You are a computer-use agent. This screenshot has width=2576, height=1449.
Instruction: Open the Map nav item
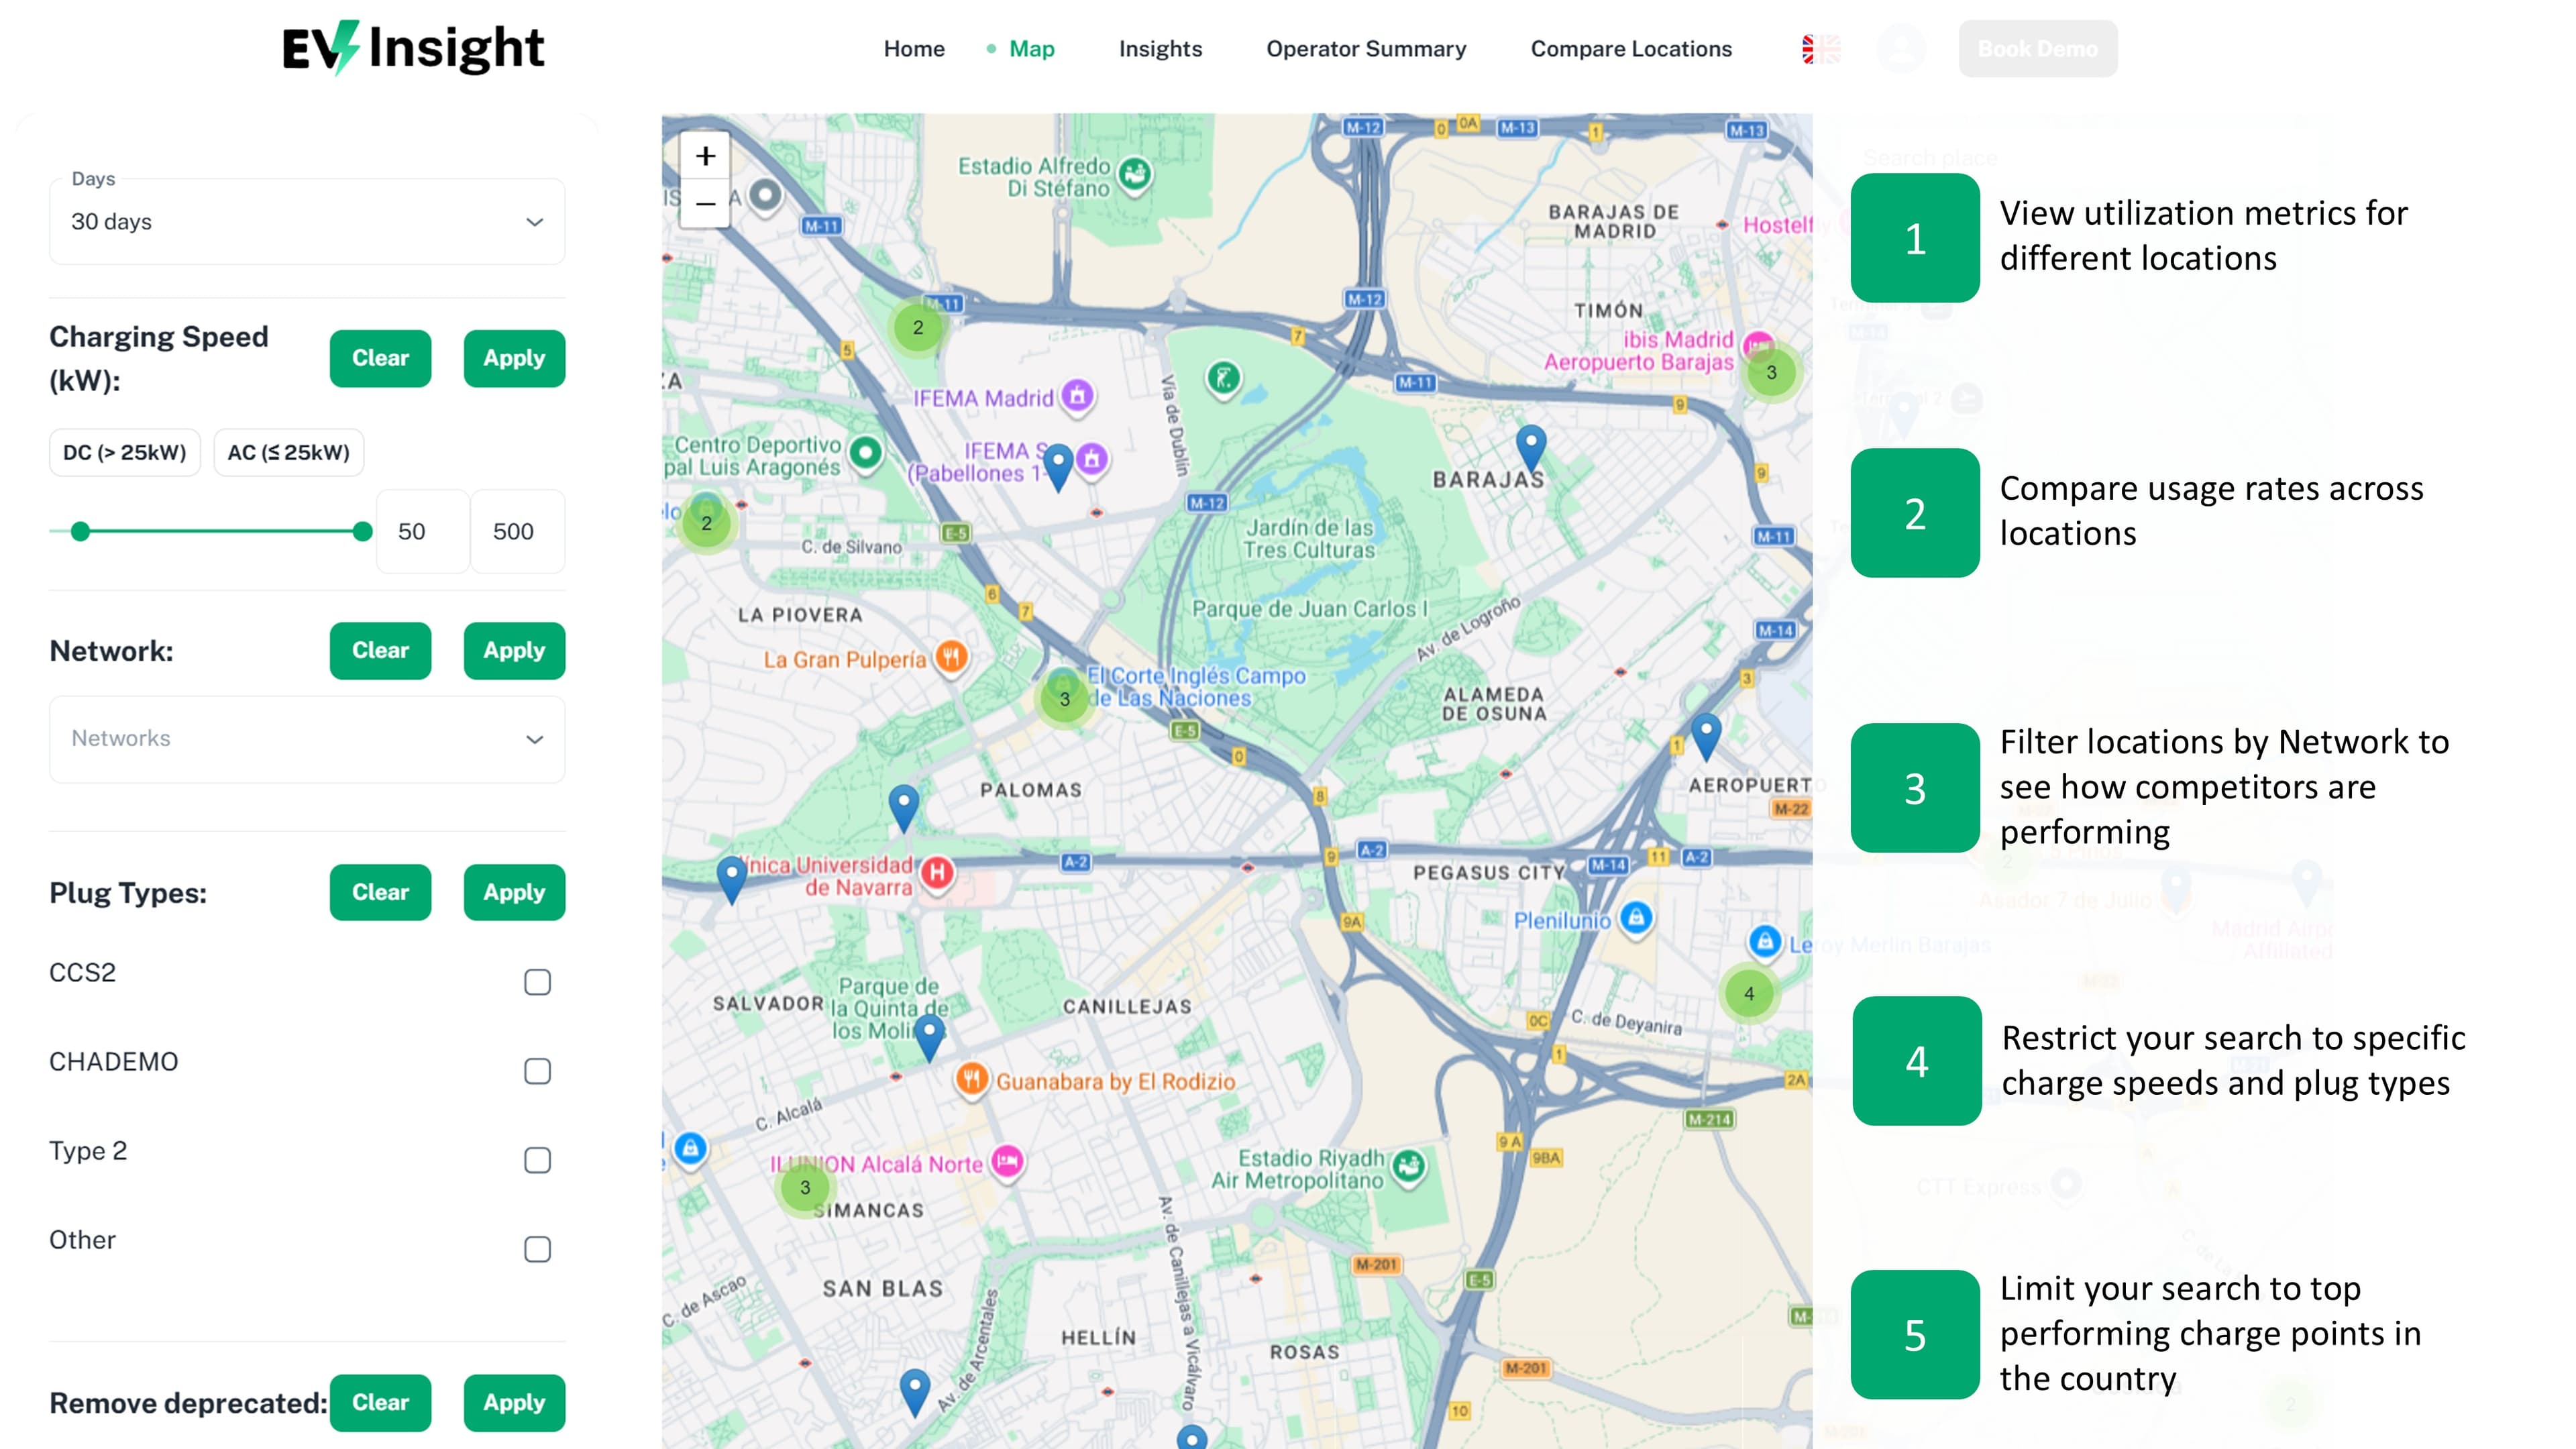1031,49
